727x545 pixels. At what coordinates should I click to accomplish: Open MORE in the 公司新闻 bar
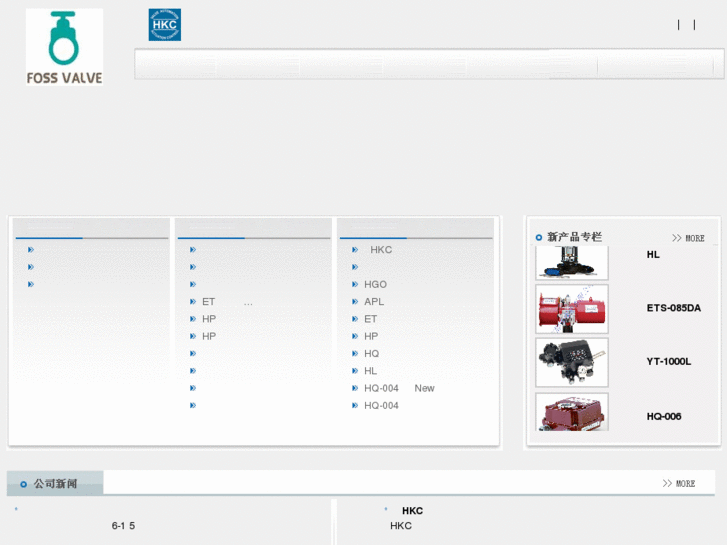click(x=679, y=483)
